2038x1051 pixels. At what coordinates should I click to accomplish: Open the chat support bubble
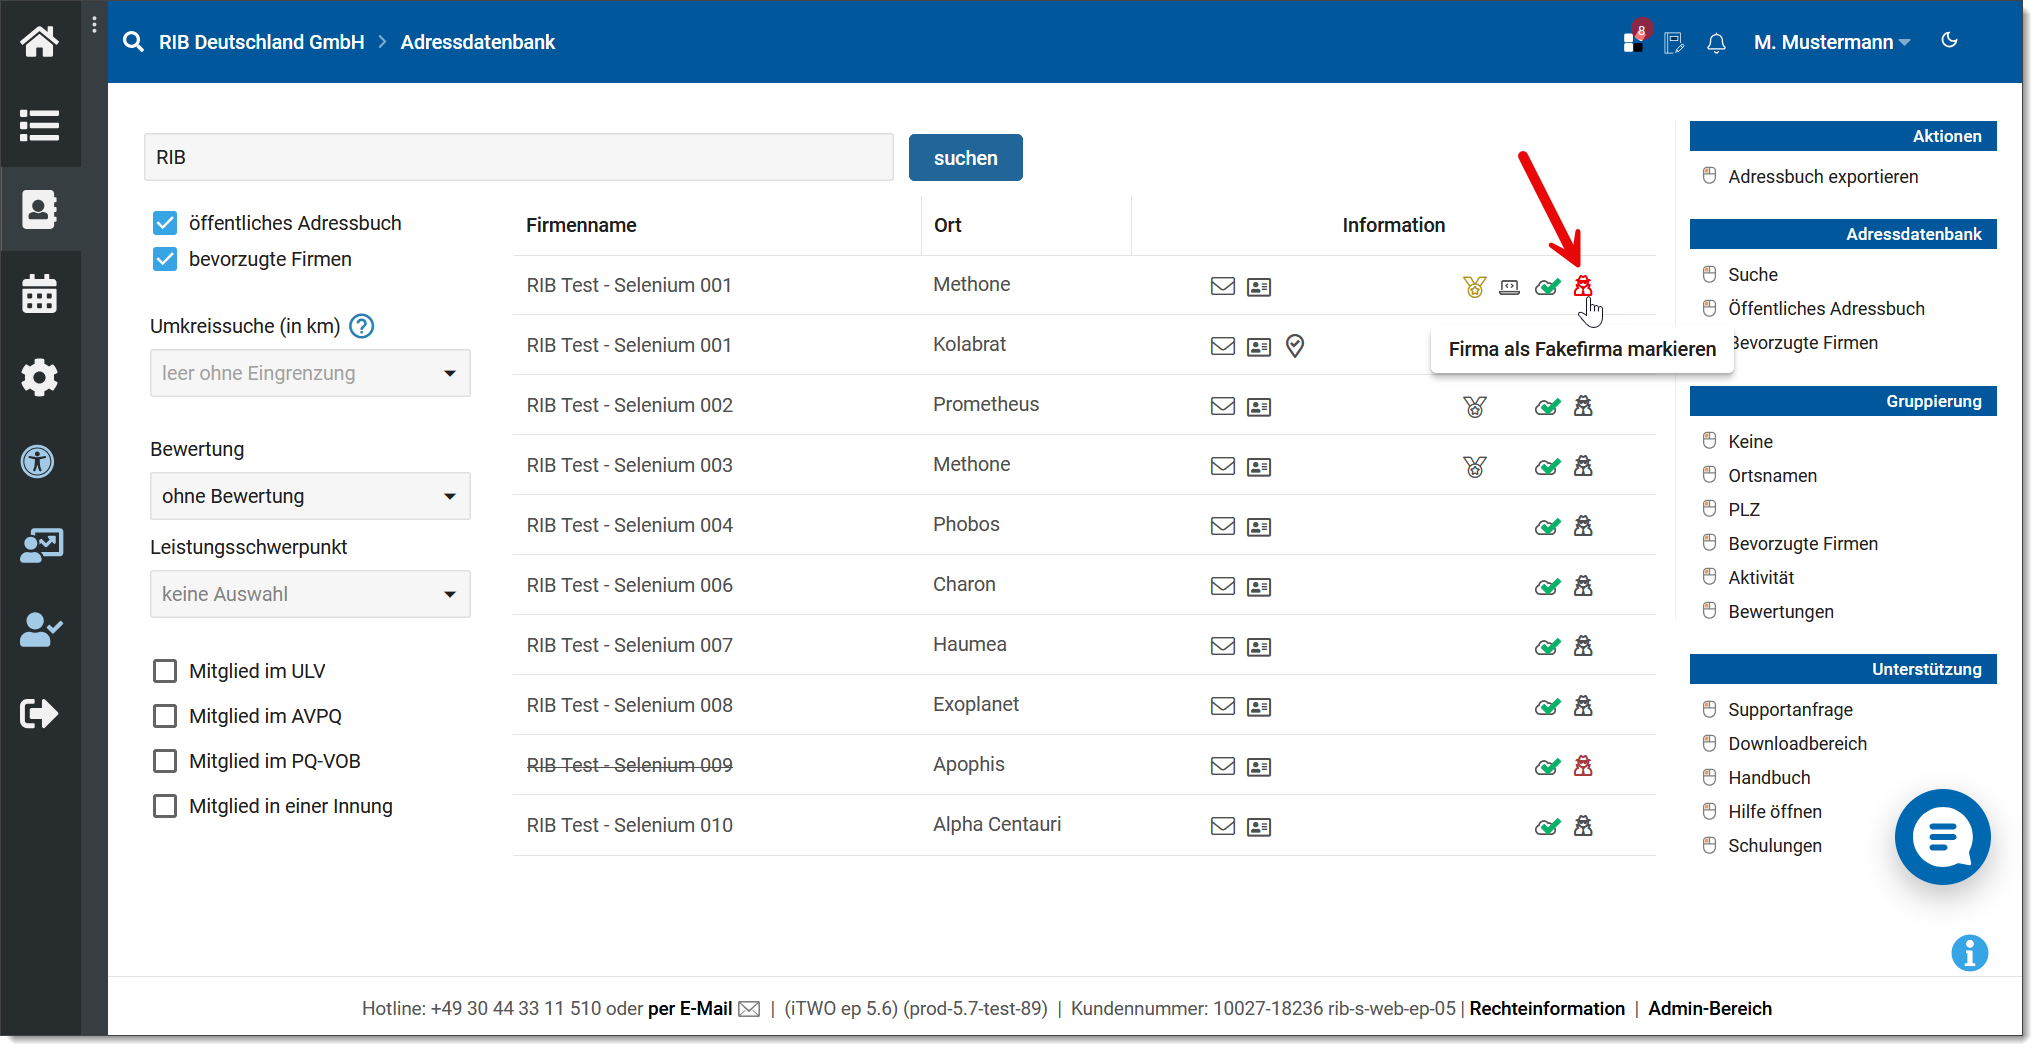[1941, 837]
